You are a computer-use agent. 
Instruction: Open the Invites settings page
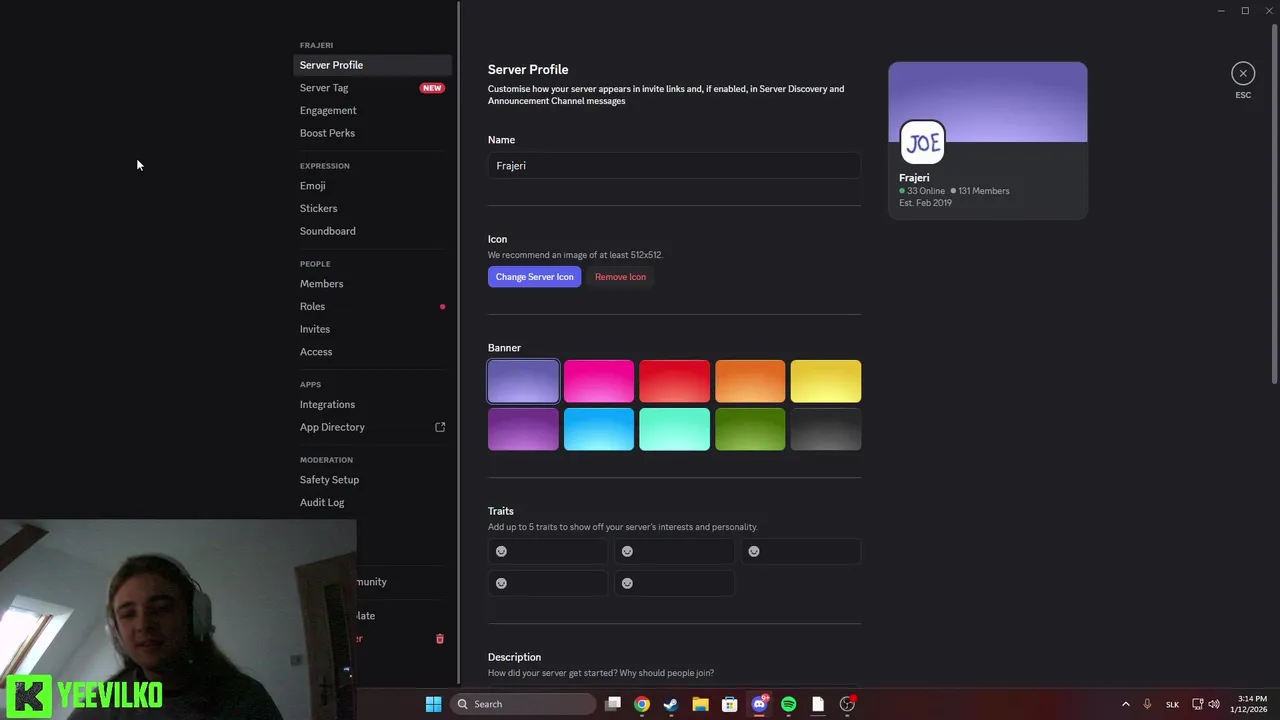pos(373,329)
